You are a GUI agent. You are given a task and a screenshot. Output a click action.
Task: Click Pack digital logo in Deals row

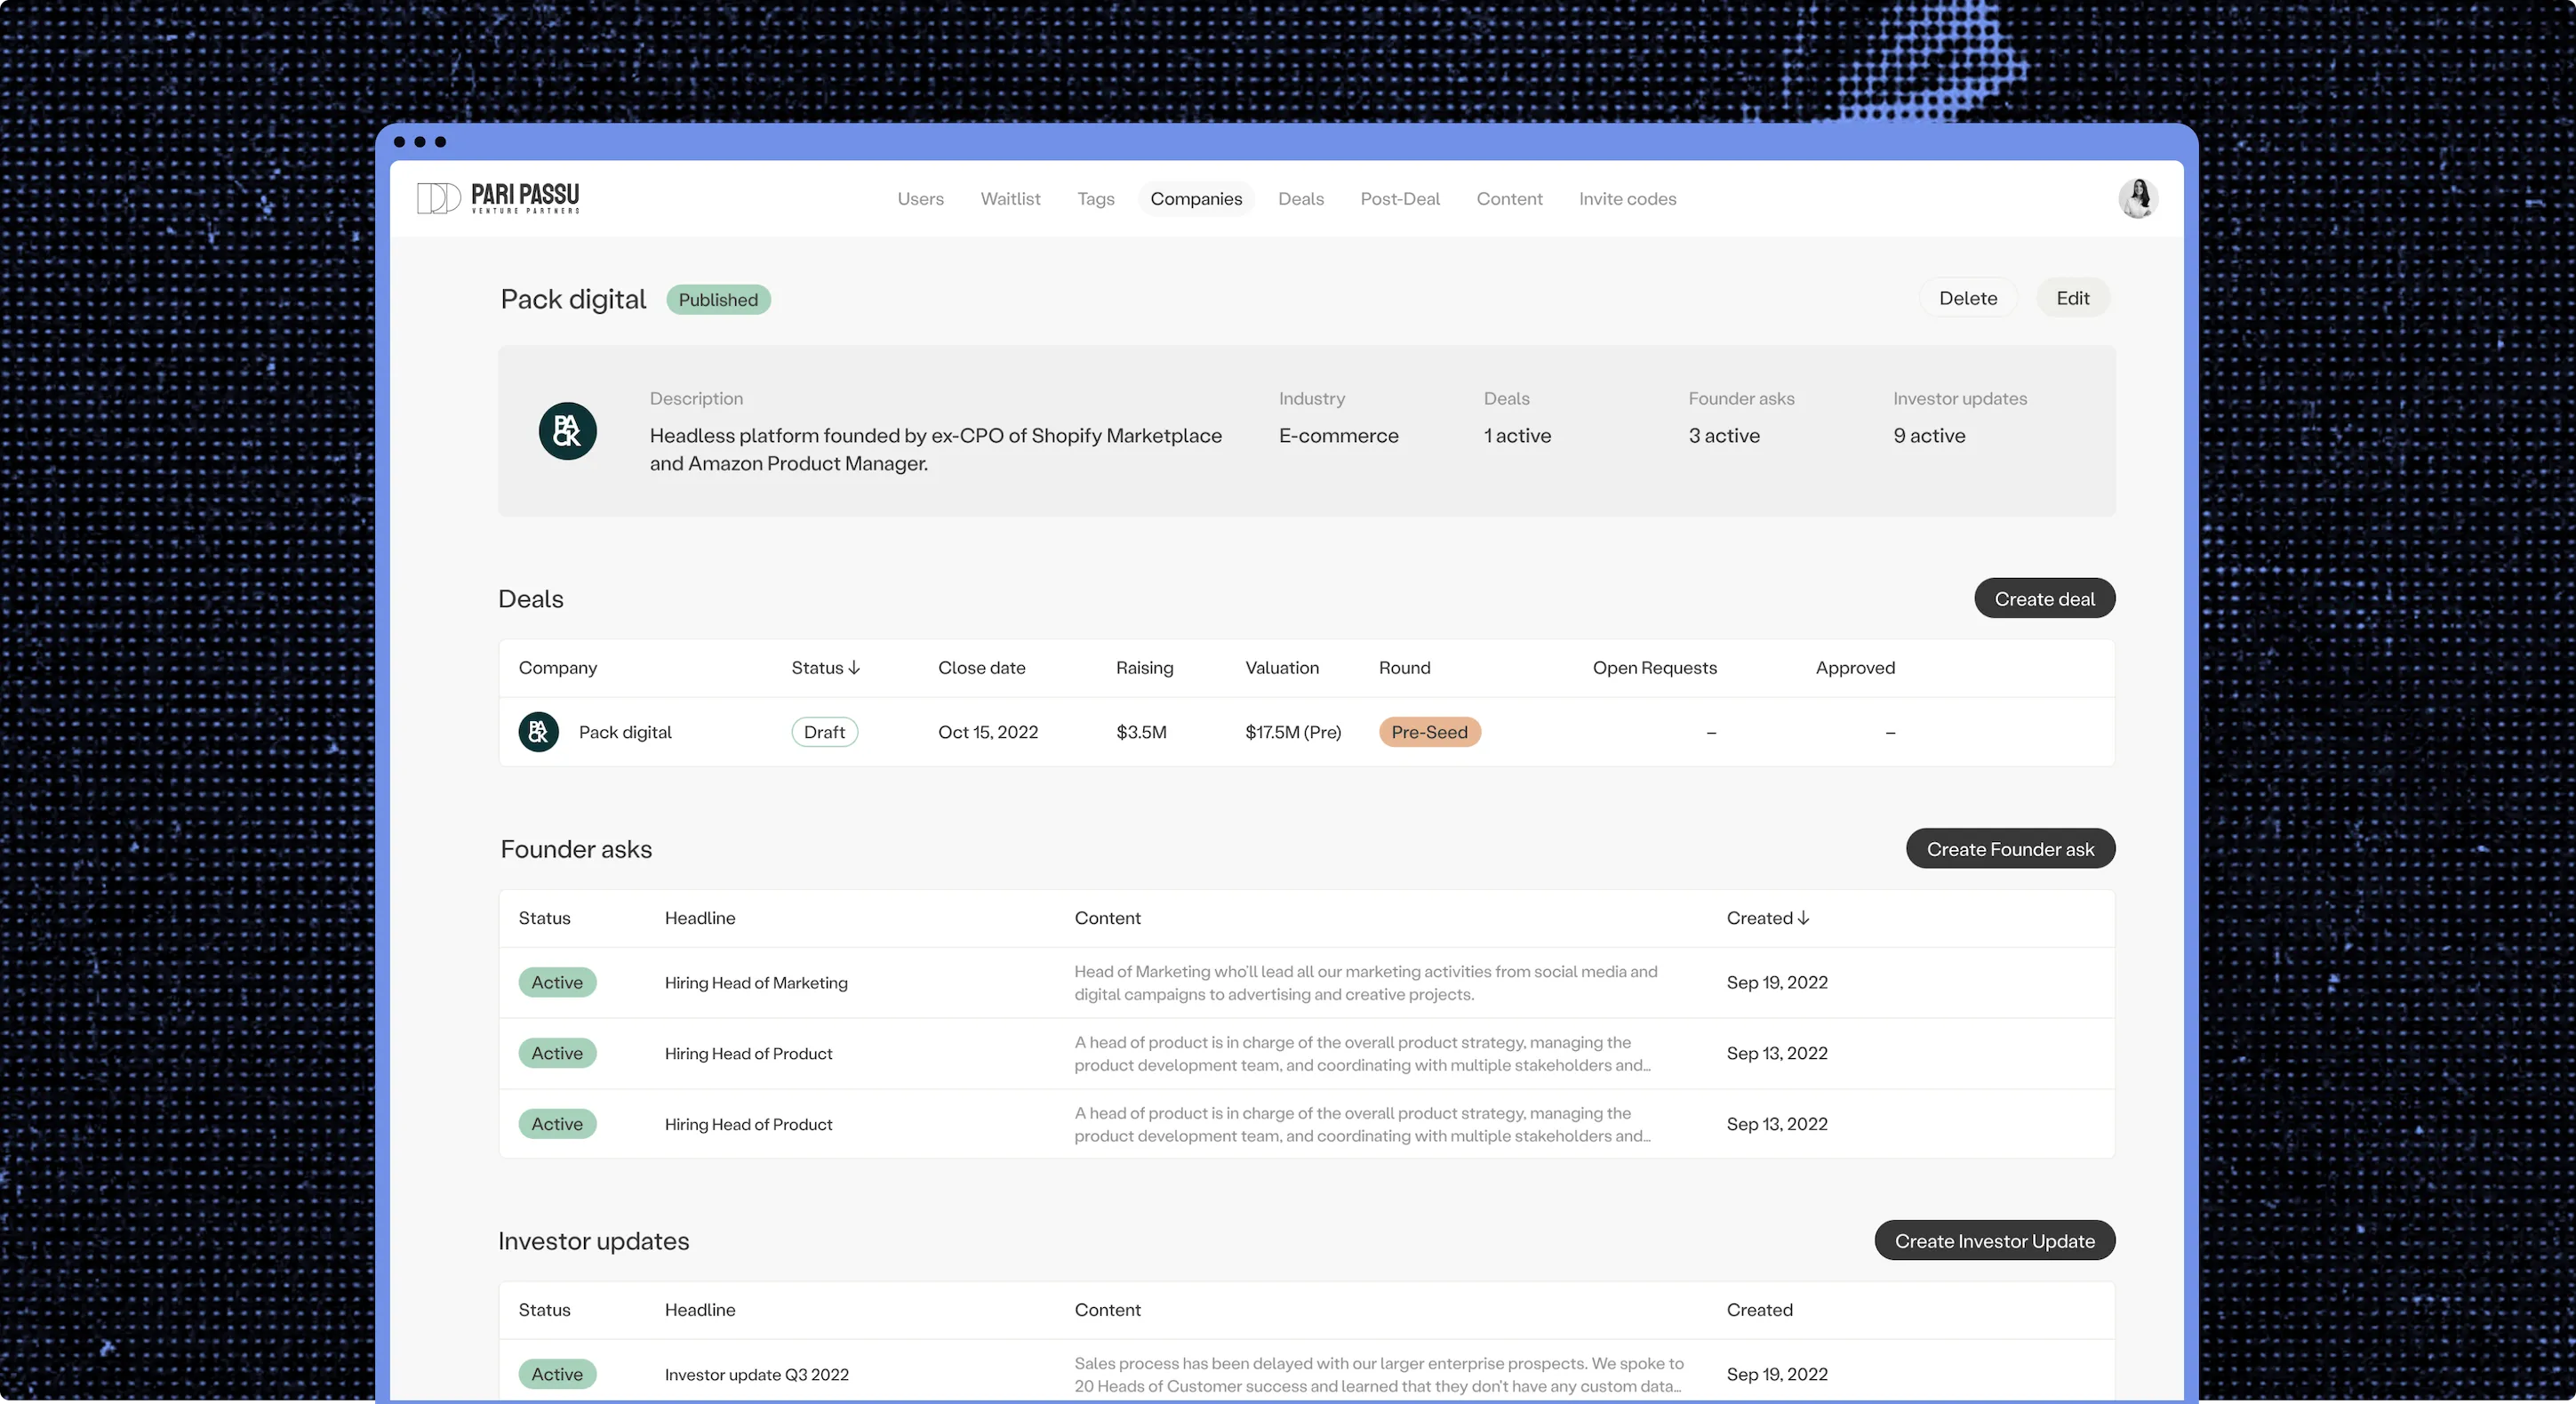pyautogui.click(x=538, y=732)
